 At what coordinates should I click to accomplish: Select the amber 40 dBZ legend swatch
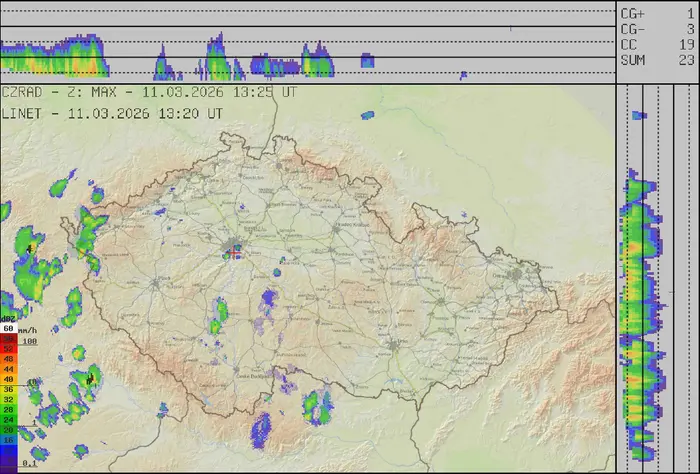pyautogui.click(x=8, y=379)
